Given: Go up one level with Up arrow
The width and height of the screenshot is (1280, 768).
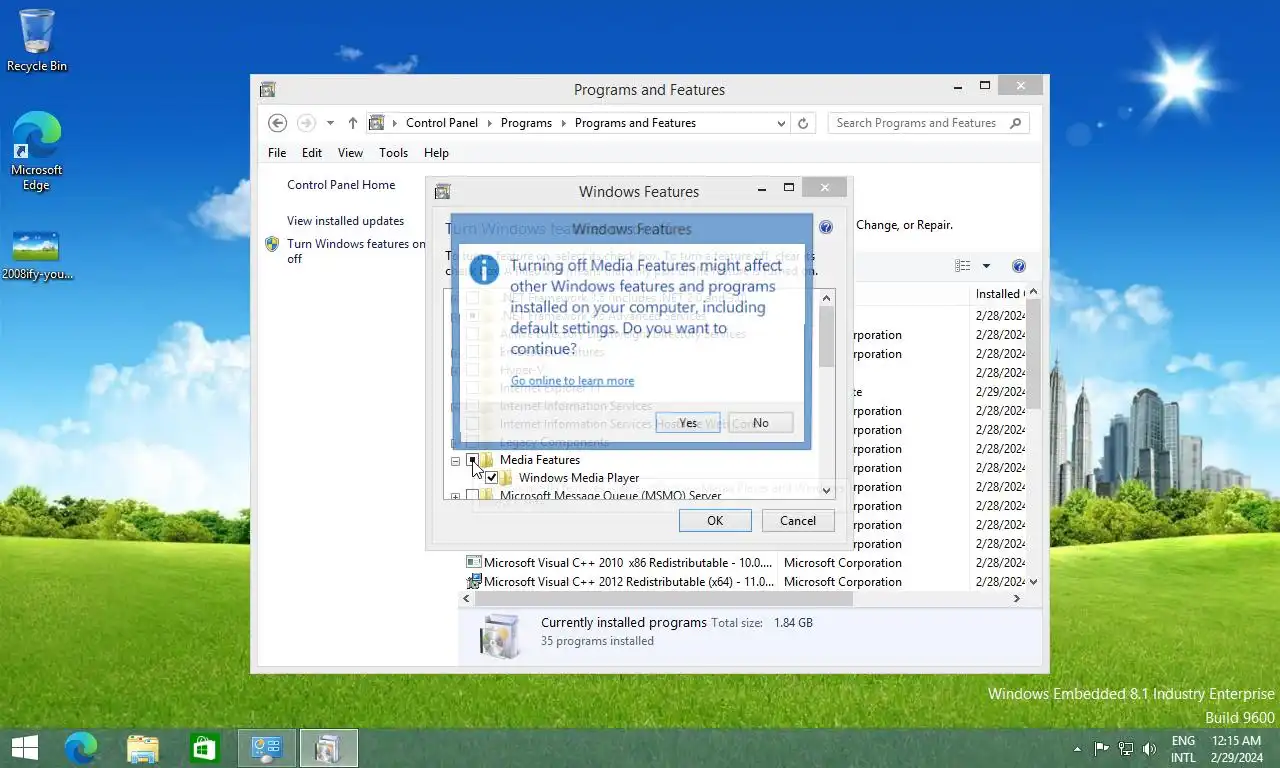Looking at the screenshot, I should [x=352, y=123].
